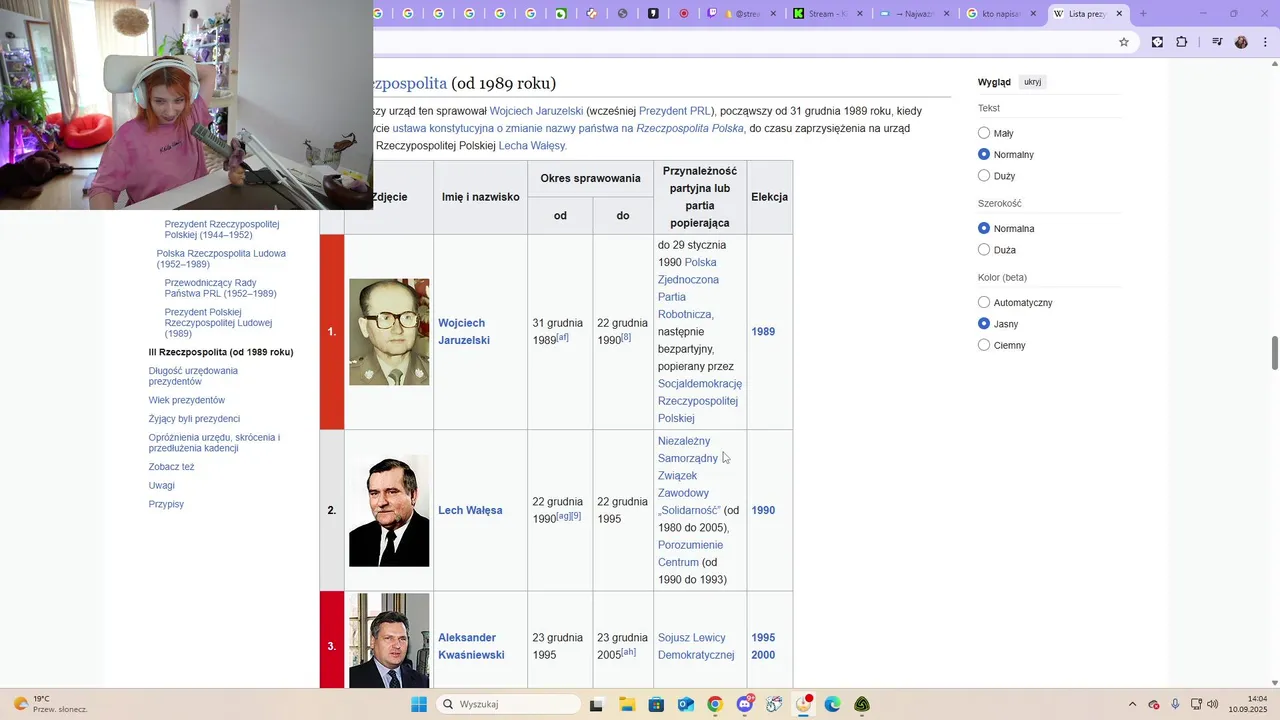Go to Żyjący byli prezydenci section
1280x720 pixels.
[194, 419]
